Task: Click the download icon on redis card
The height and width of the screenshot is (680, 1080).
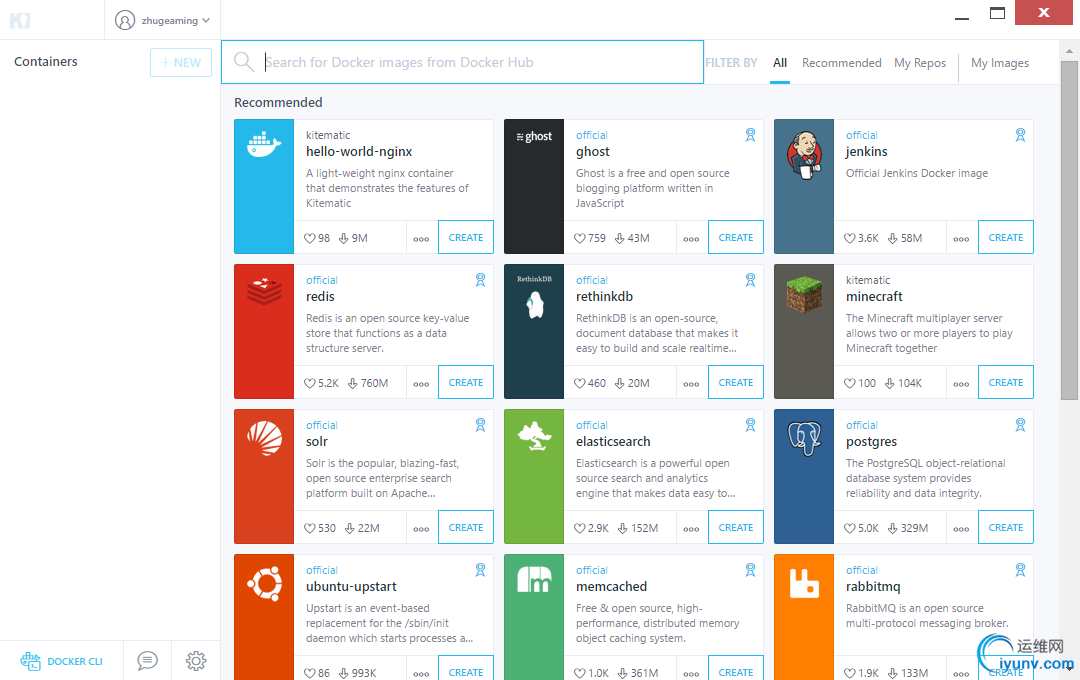Action: pos(353,383)
